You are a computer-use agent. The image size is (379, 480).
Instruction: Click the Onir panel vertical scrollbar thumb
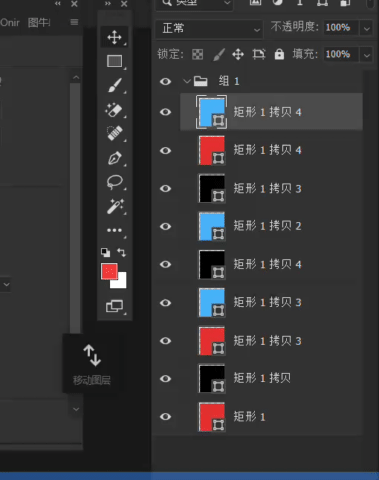pyautogui.click(x=75, y=207)
